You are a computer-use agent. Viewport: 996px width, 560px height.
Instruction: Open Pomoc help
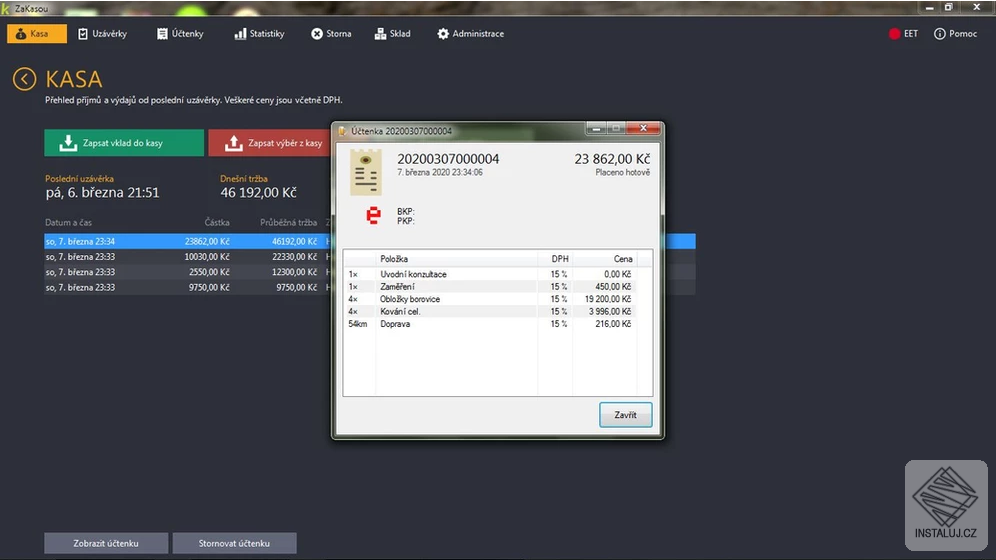(x=955, y=34)
